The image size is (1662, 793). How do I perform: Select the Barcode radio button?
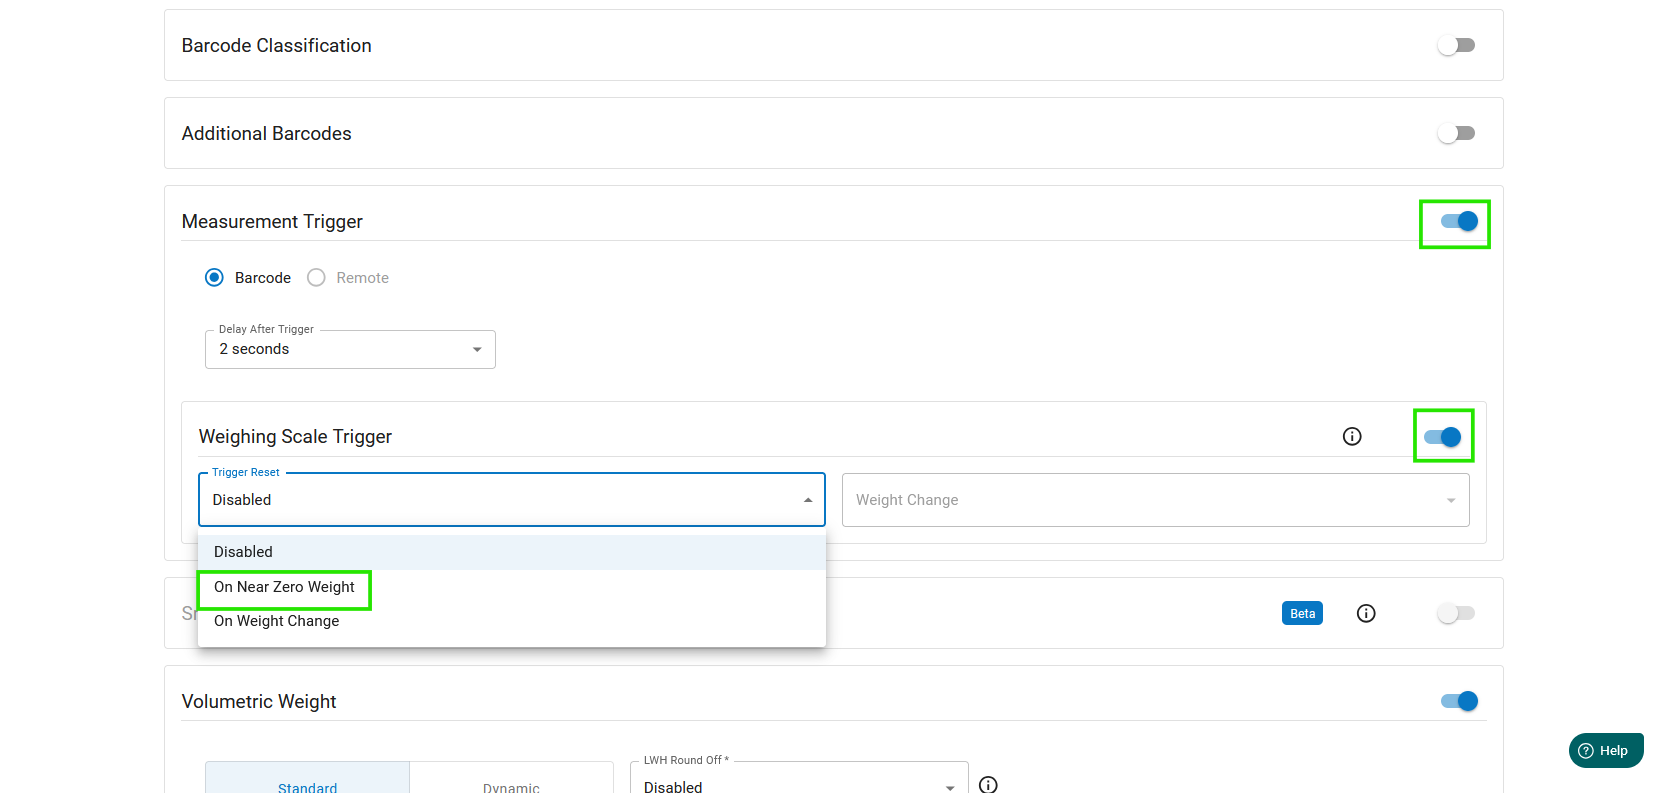pyautogui.click(x=214, y=278)
